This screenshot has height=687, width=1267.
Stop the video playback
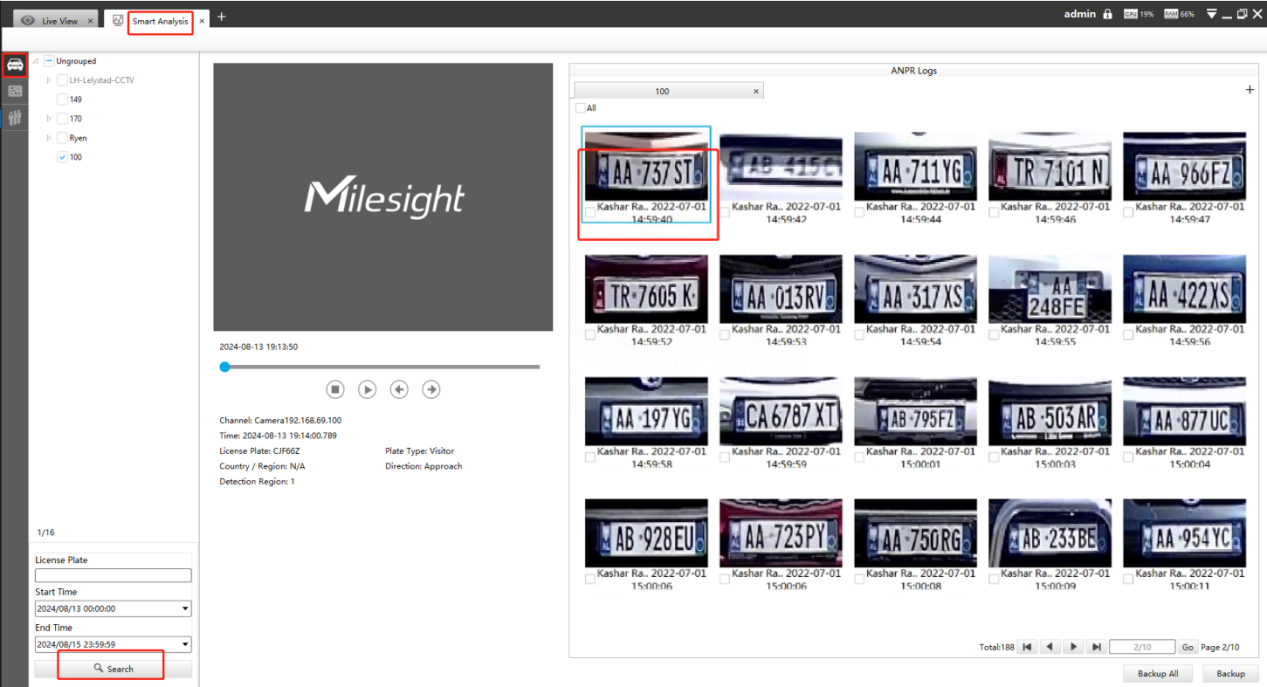[x=336, y=390]
